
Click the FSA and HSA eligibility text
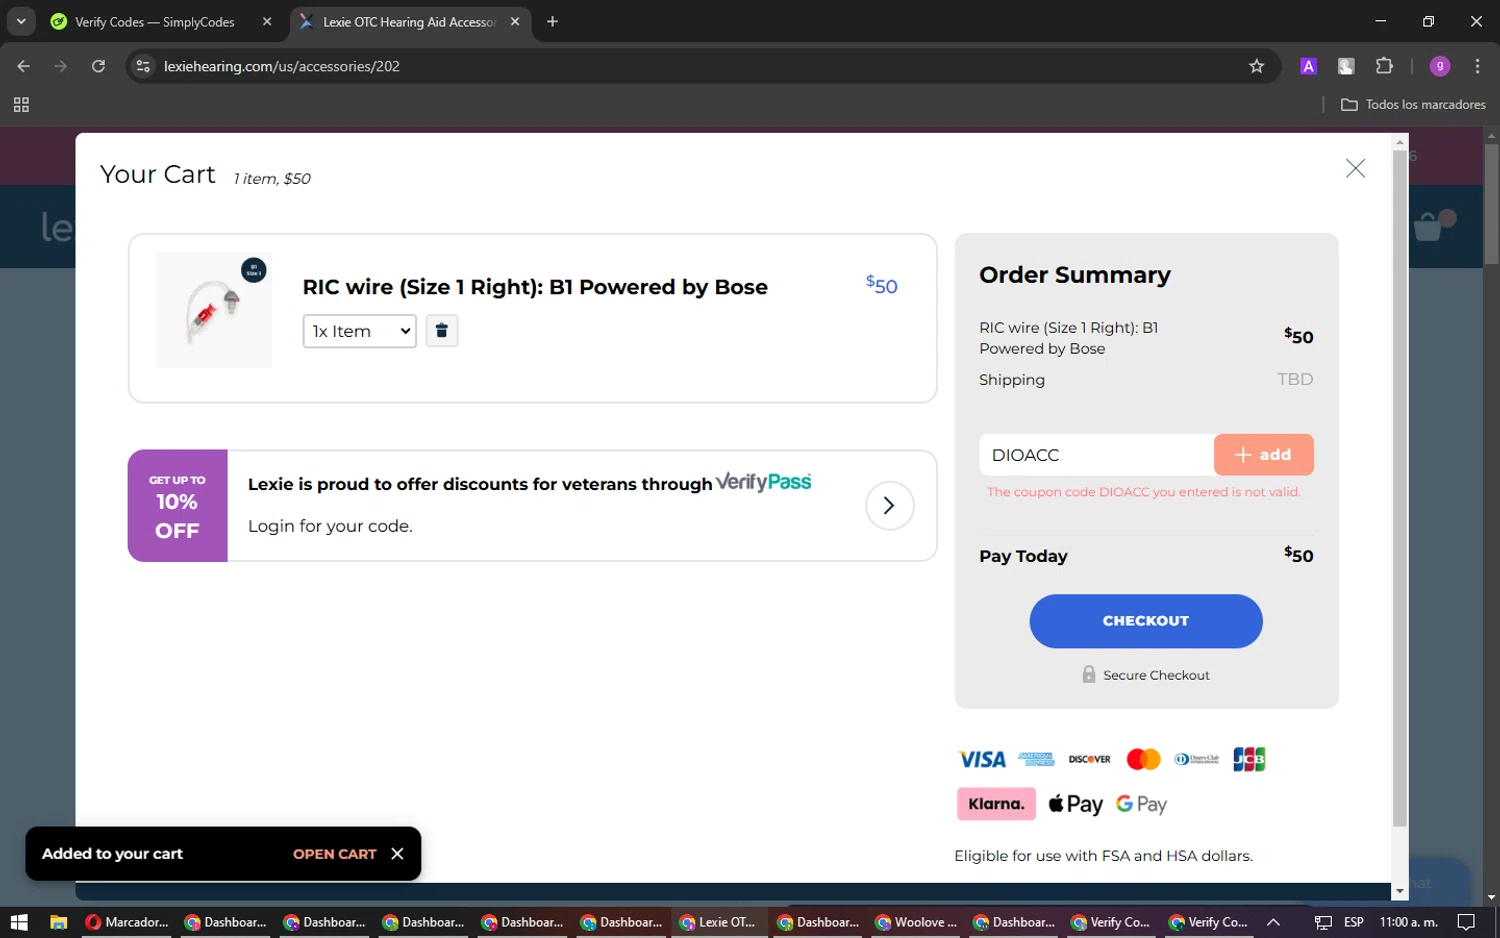1103,856
